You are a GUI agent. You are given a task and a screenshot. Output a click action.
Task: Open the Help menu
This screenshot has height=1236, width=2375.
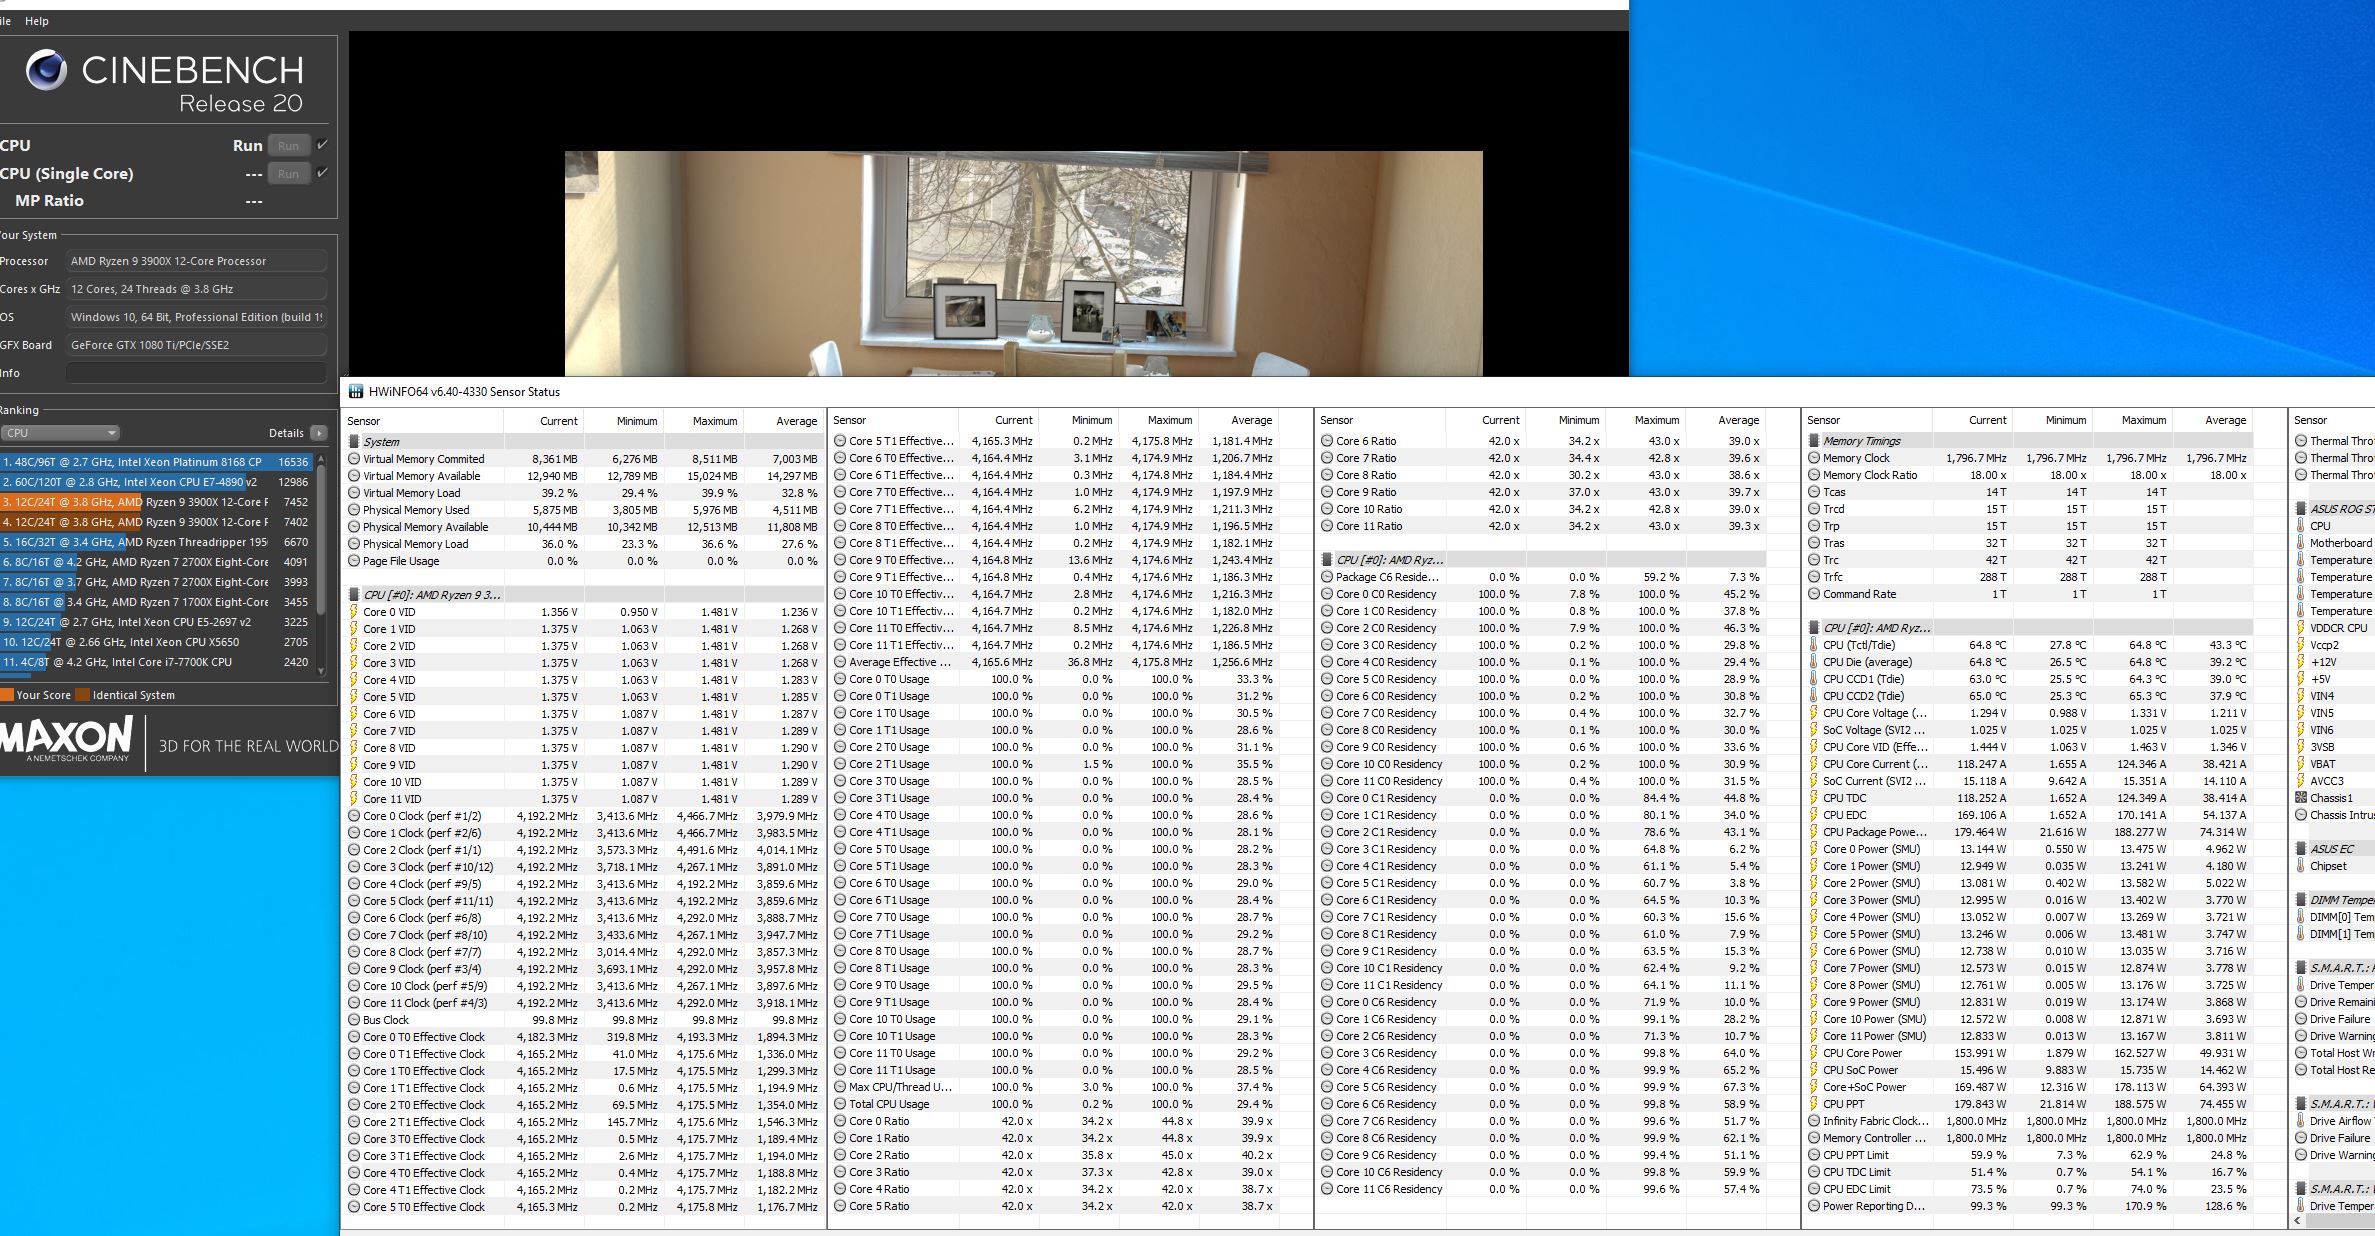click(37, 21)
